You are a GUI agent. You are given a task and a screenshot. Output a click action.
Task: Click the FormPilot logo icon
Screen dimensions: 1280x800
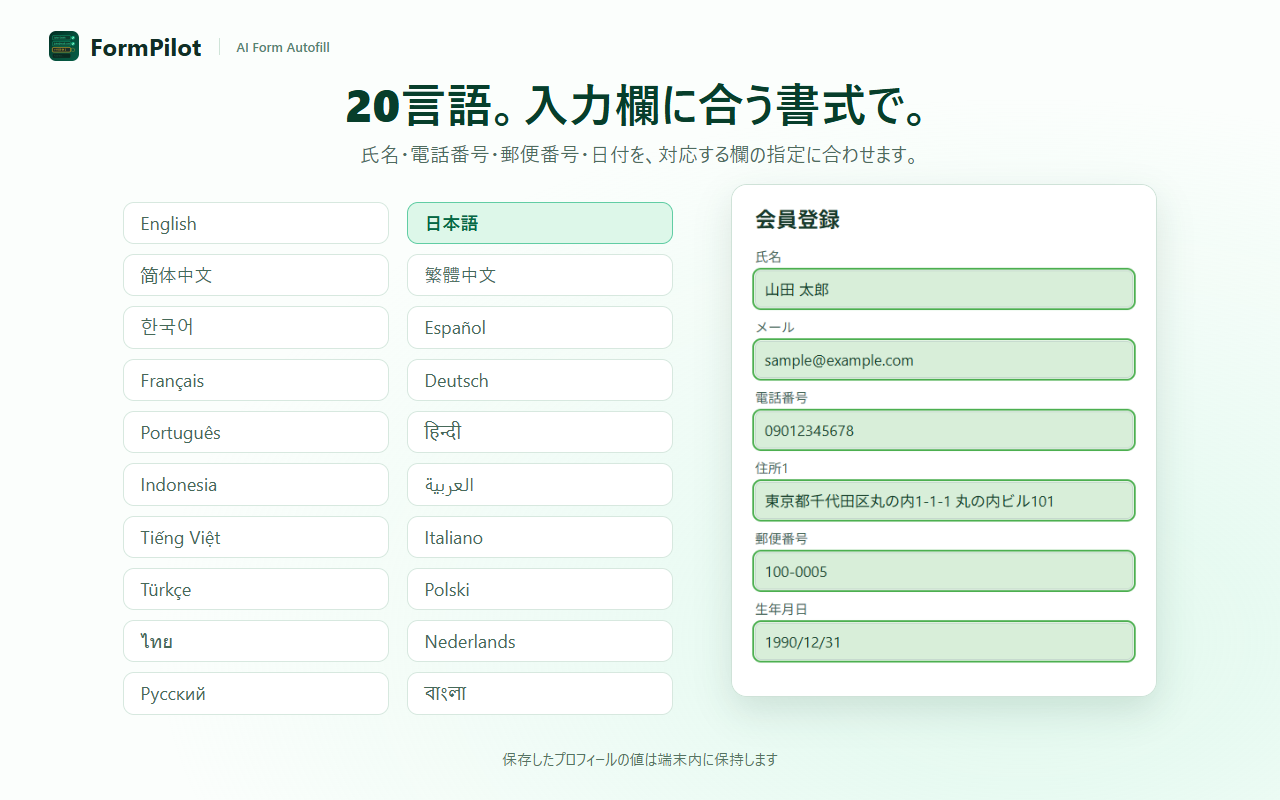(64, 46)
